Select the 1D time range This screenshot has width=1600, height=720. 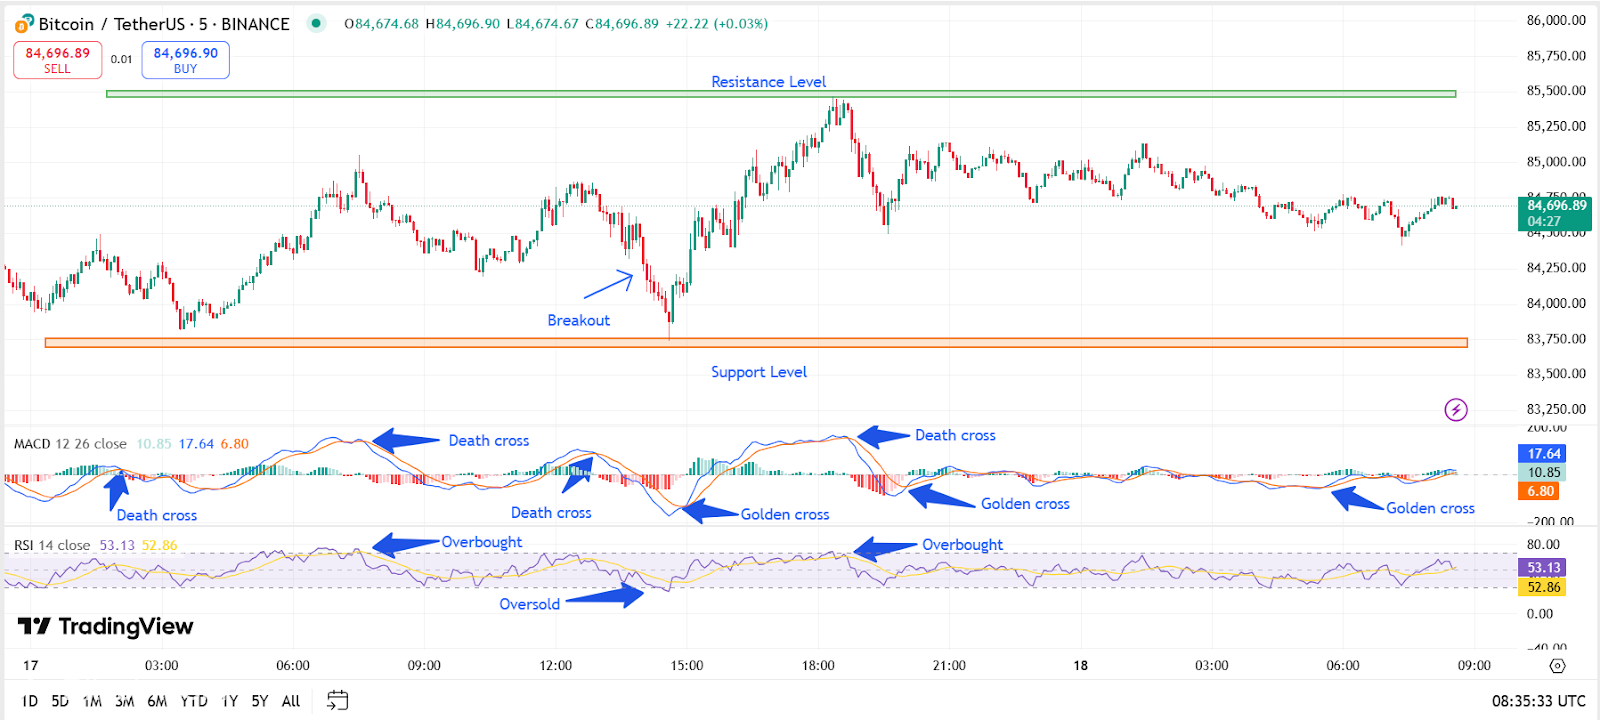tap(30, 701)
